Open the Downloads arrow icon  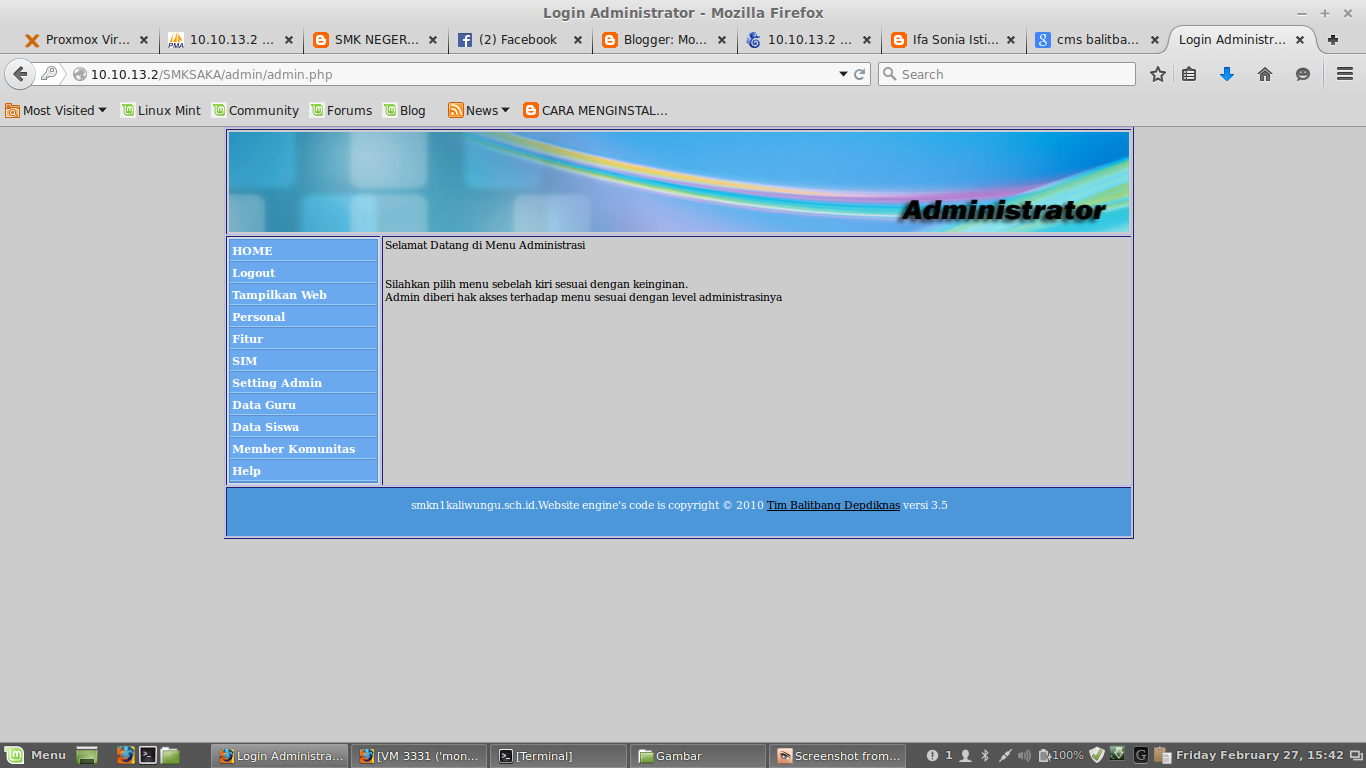pyautogui.click(x=1227, y=74)
